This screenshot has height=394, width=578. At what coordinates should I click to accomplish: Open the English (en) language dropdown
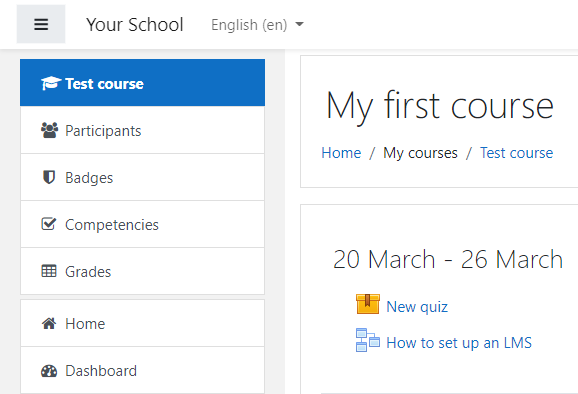click(x=257, y=25)
